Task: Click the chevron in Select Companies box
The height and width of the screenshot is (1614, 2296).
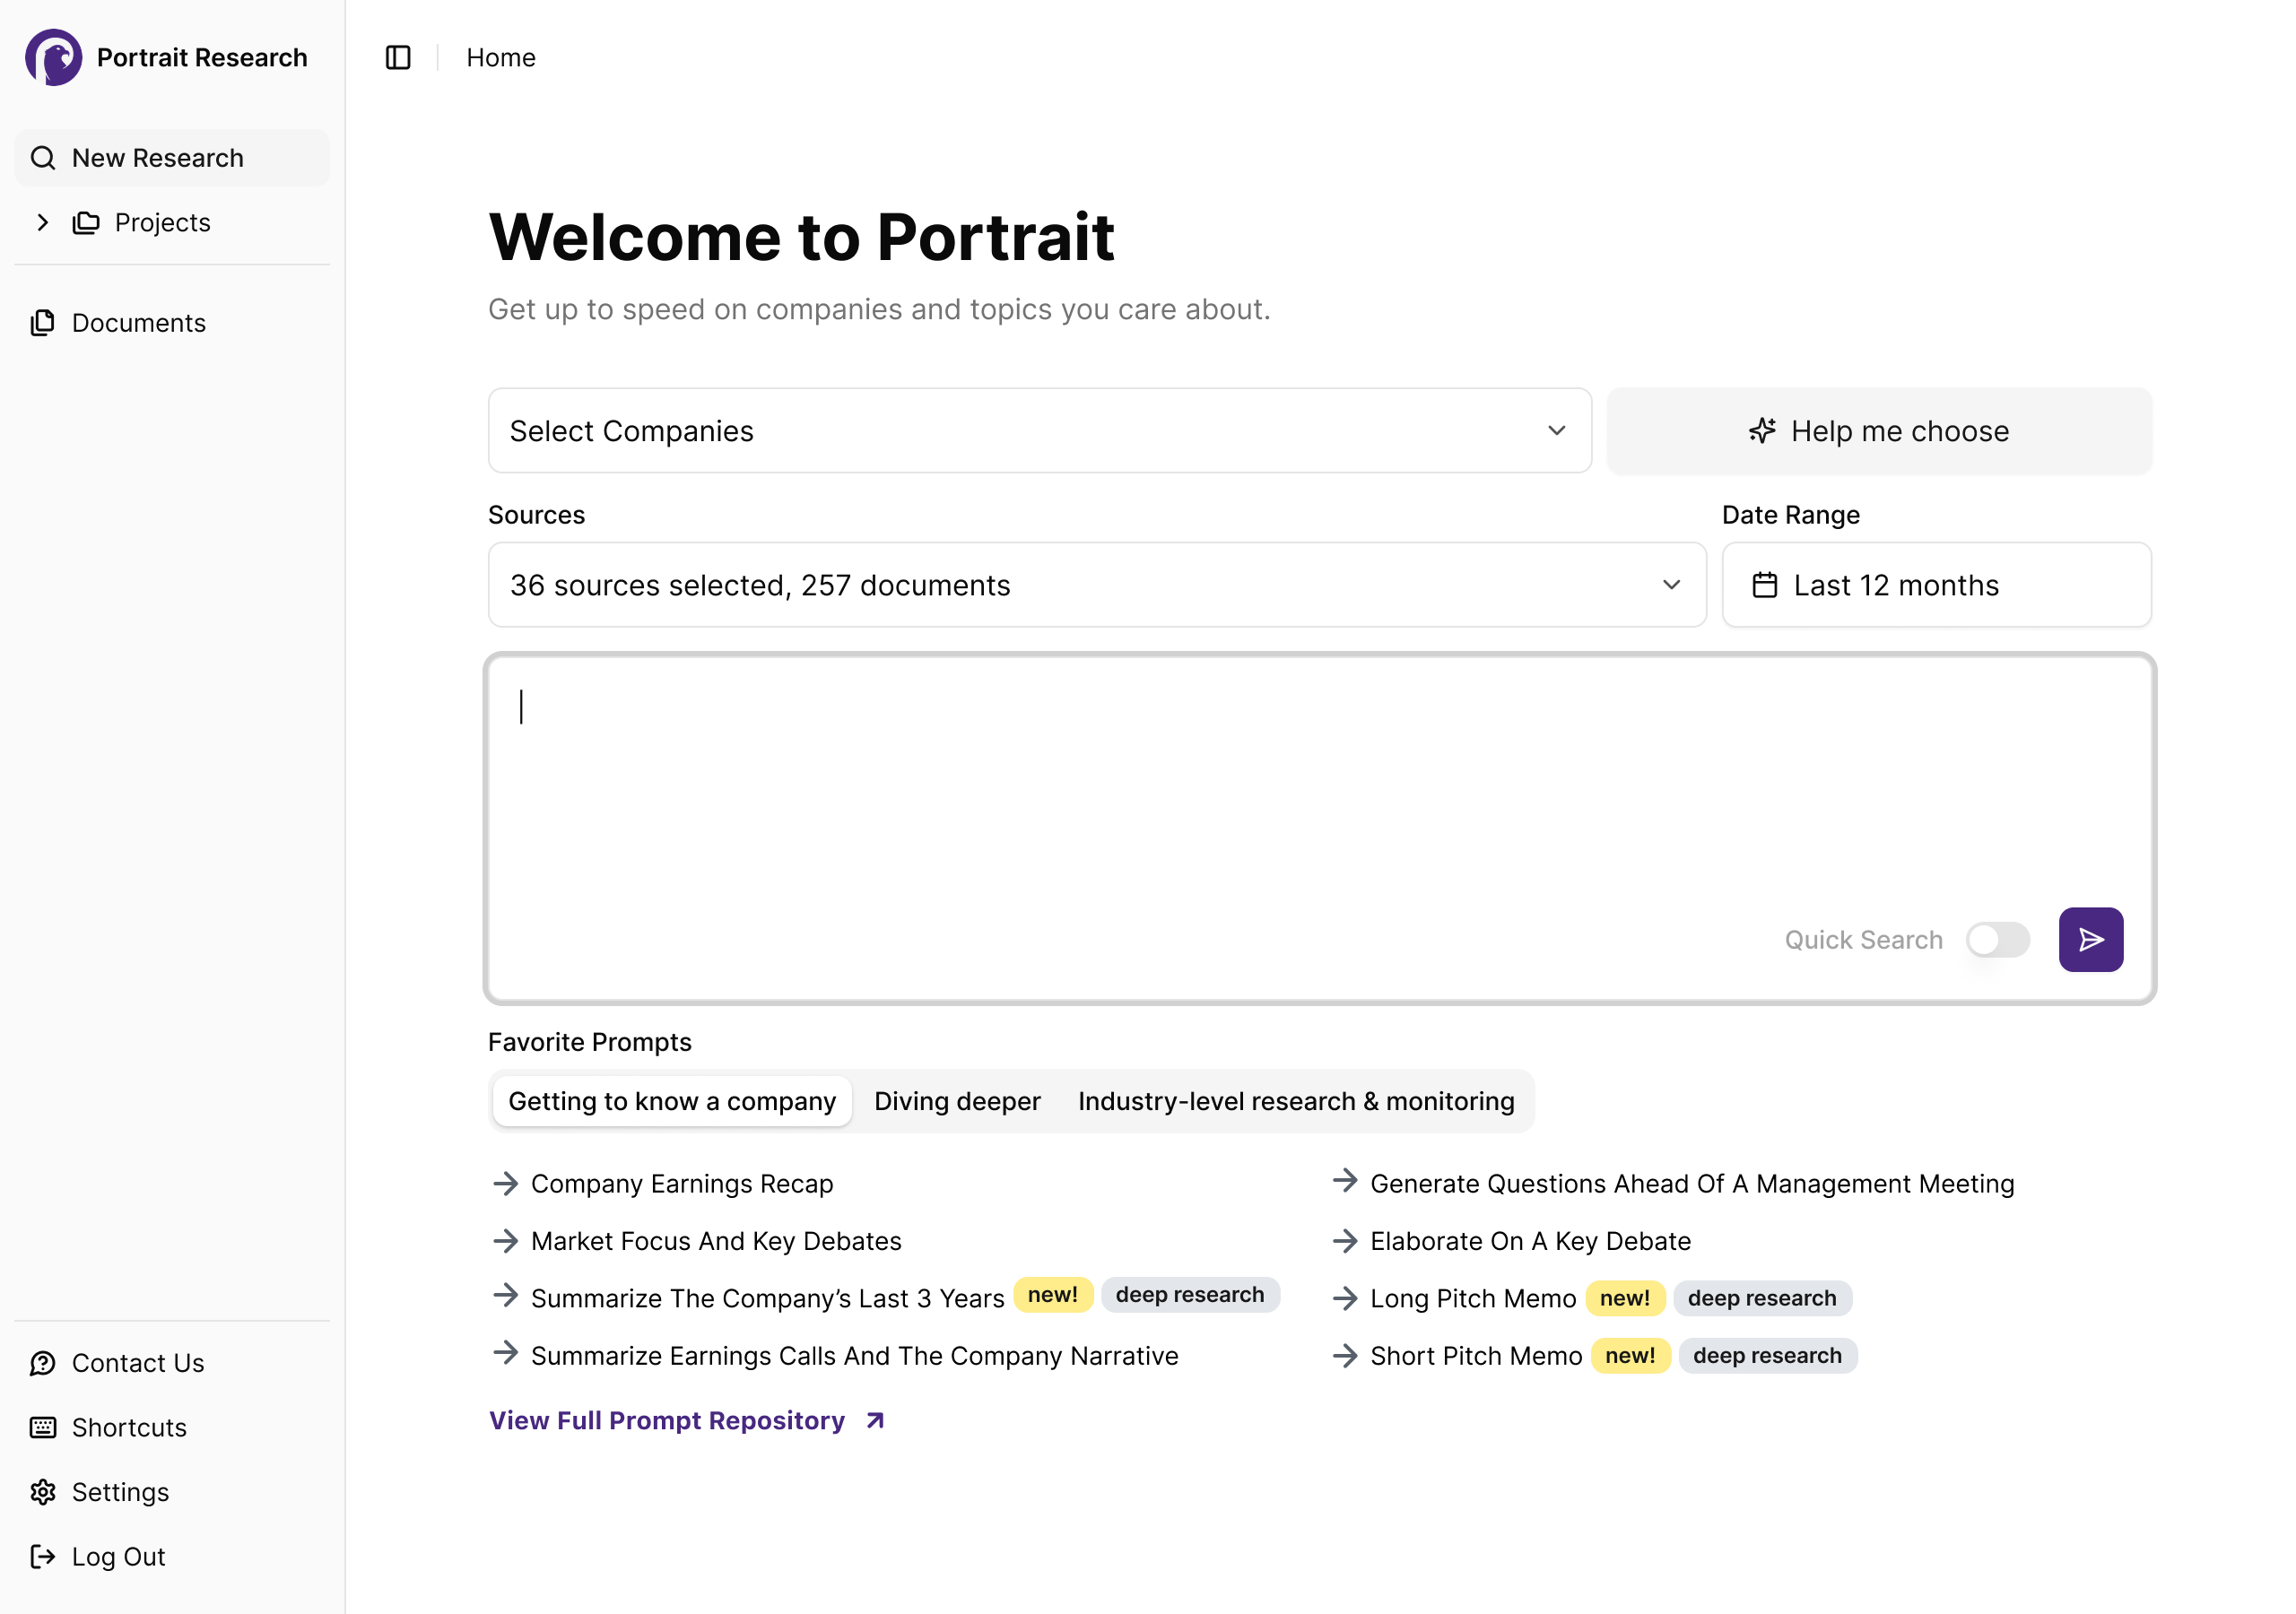Action: click(x=1556, y=431)
